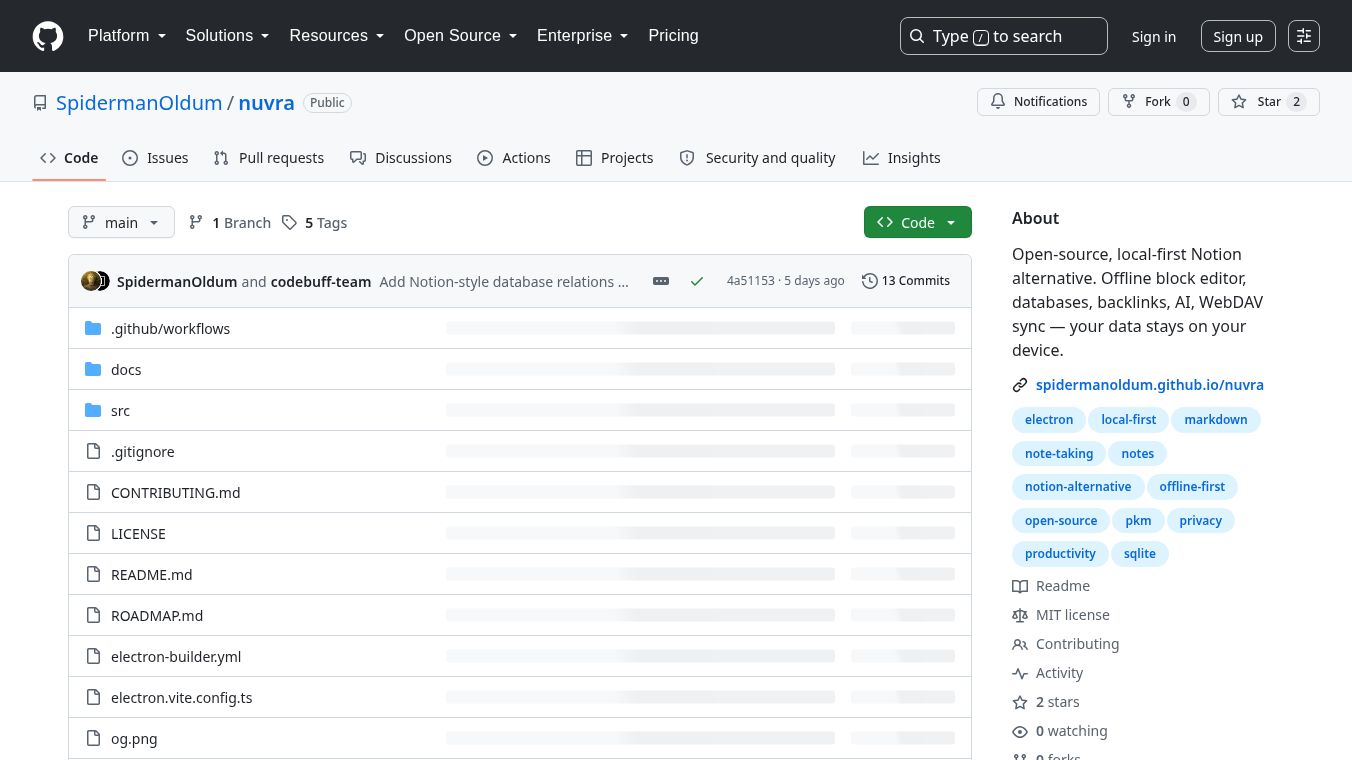
Task: Switch to the Discussions tab
Action: pos(401,158)
